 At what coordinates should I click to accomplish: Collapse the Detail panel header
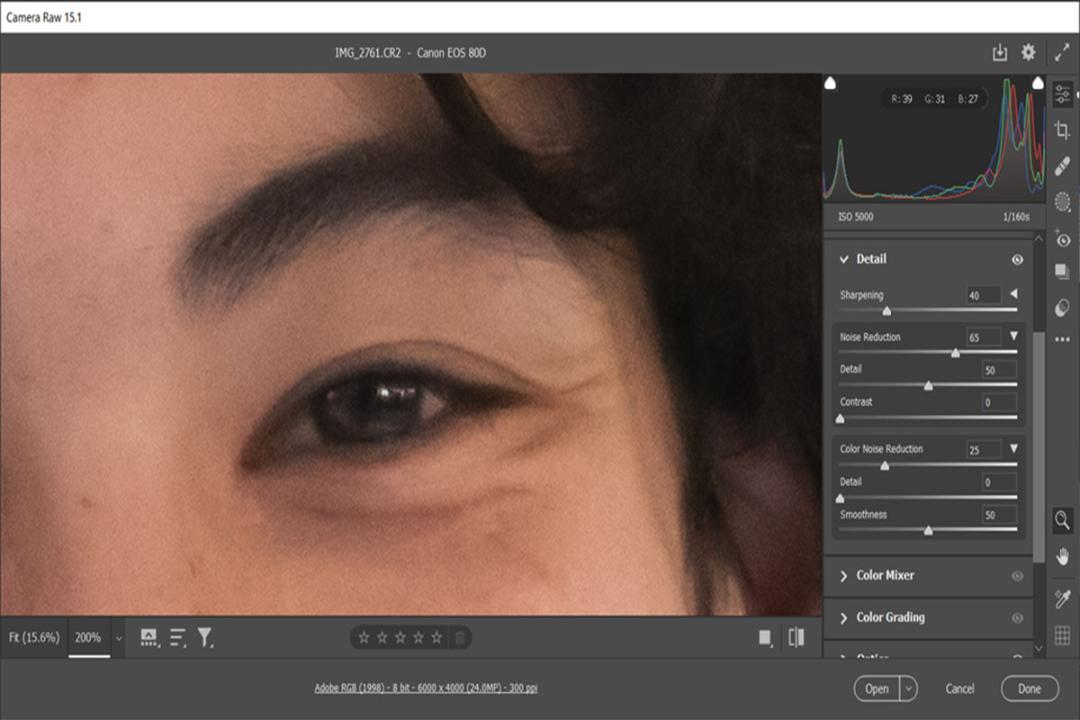click(844, 259)
